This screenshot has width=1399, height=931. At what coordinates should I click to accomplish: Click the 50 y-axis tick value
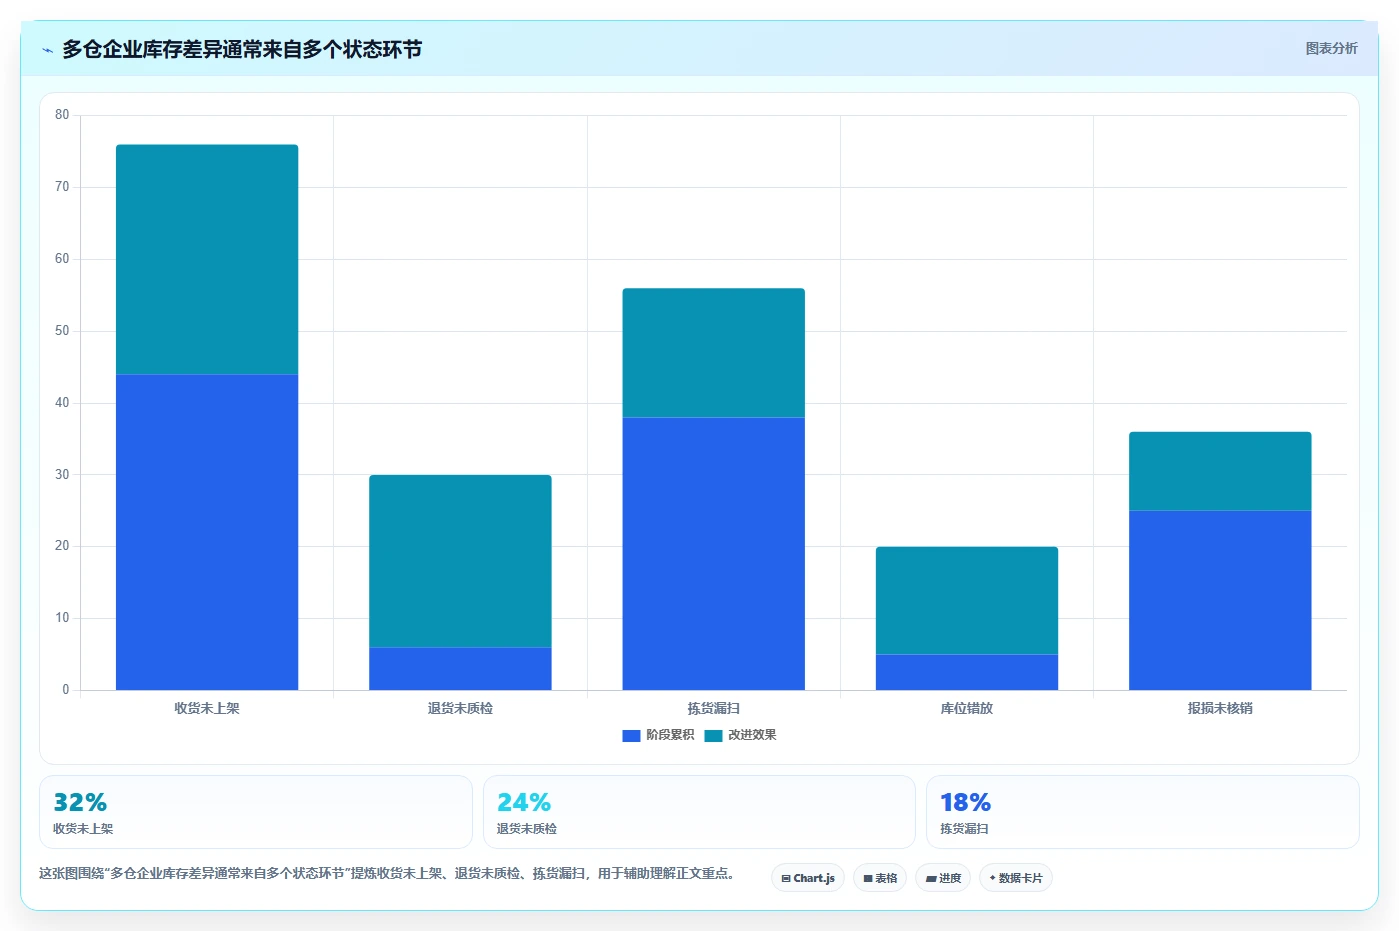pos(62,331)
